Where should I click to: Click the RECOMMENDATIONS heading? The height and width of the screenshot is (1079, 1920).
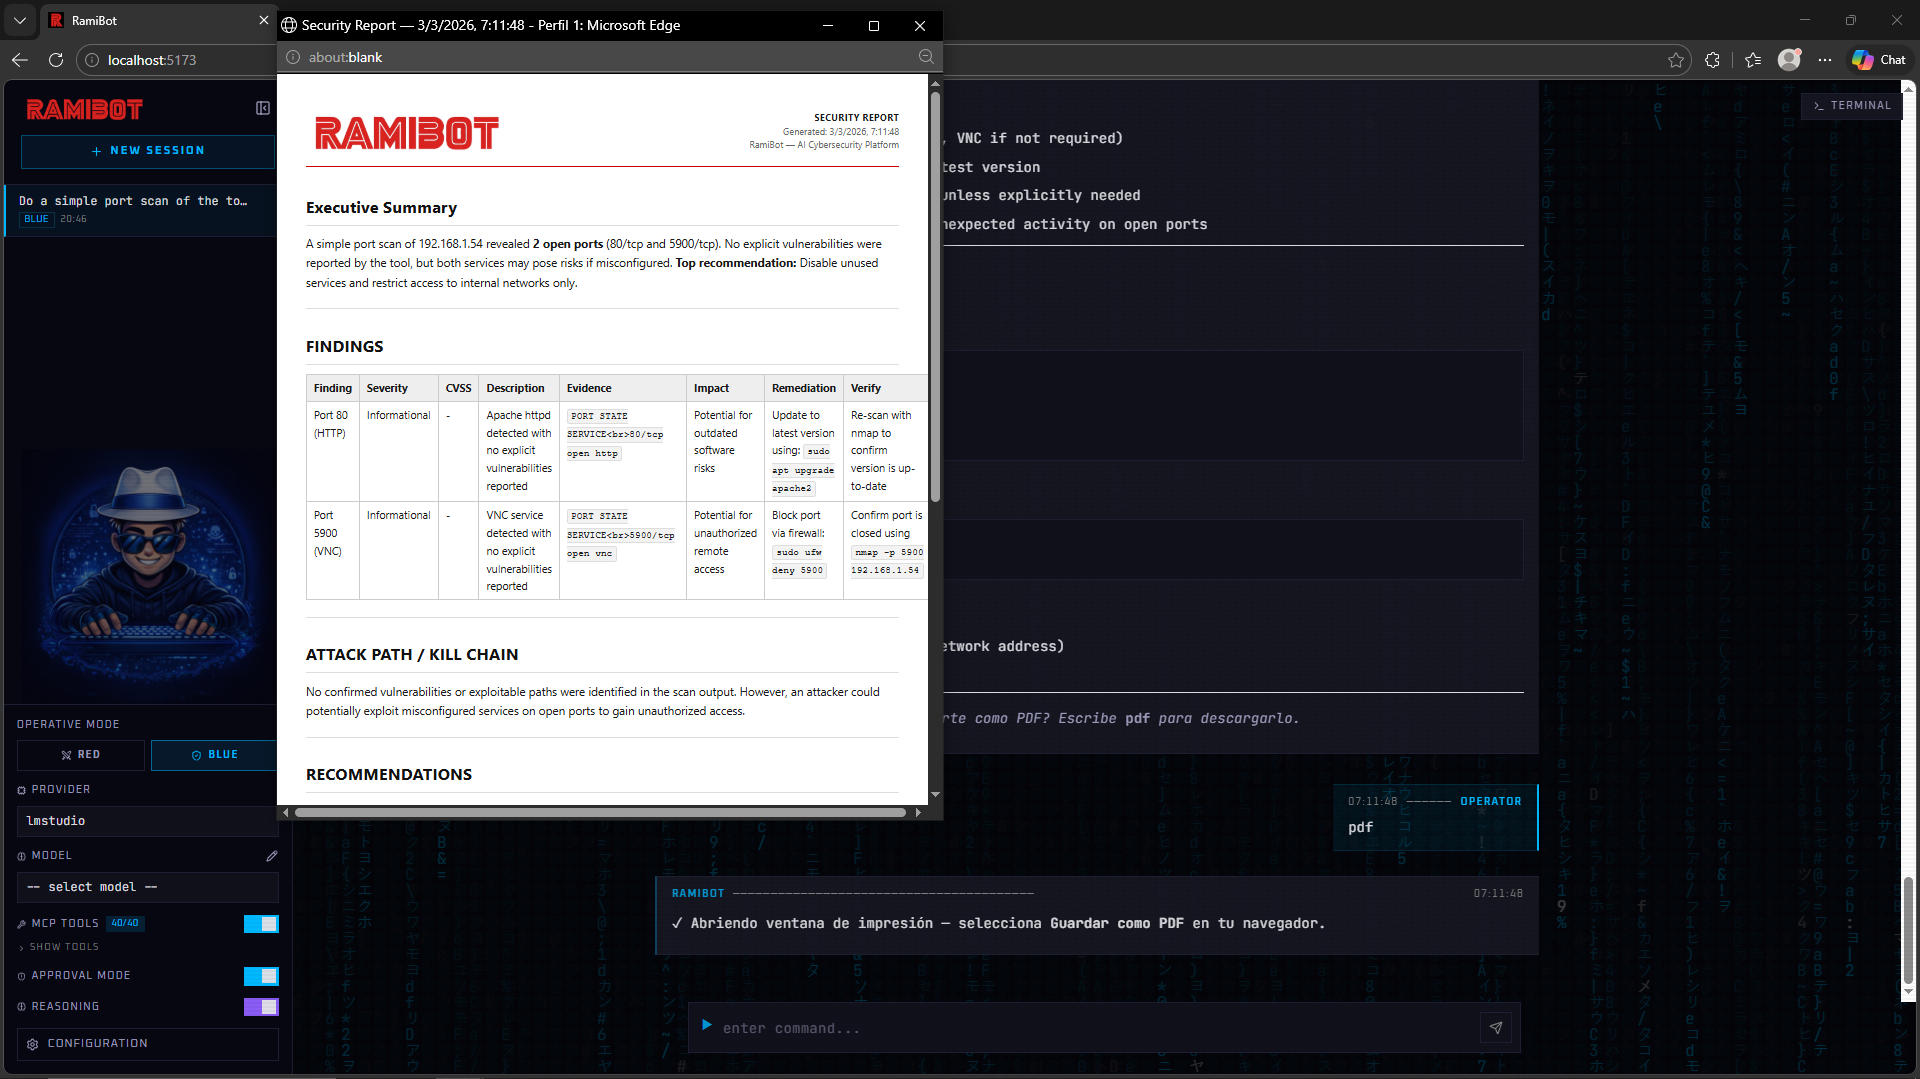click(389, 775)
